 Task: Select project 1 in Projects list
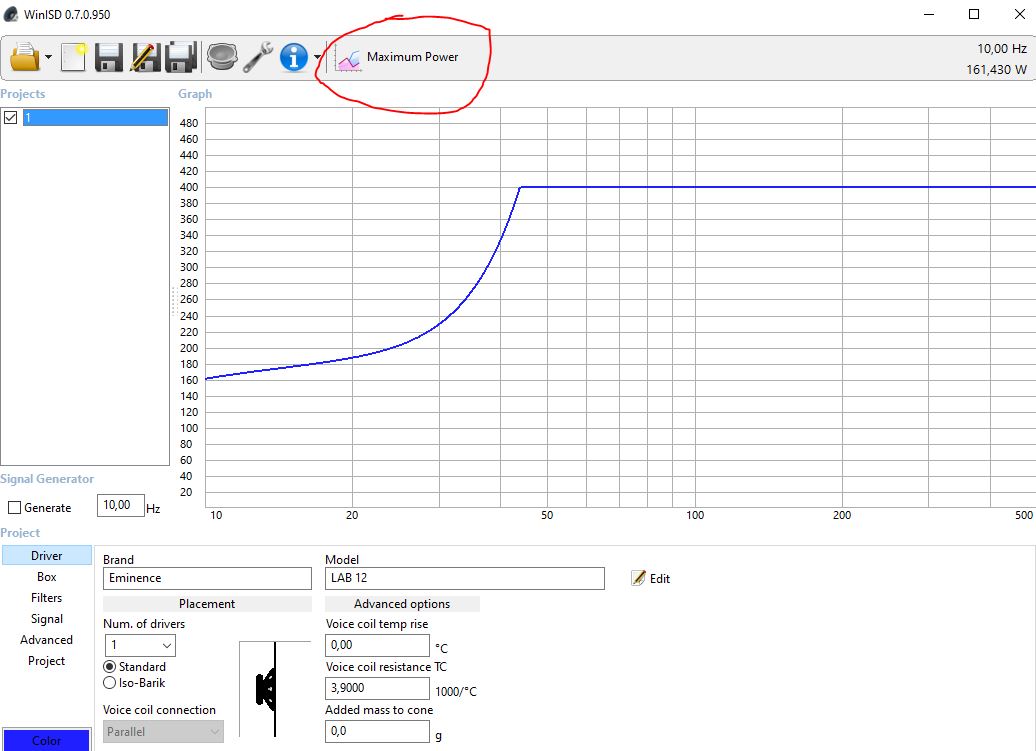click(x=96, y=118)
